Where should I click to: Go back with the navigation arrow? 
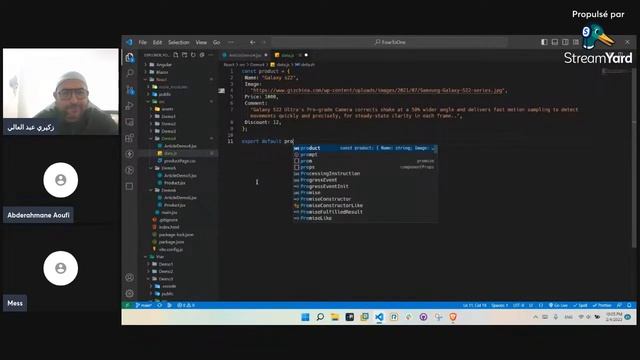tap(253, 42)
